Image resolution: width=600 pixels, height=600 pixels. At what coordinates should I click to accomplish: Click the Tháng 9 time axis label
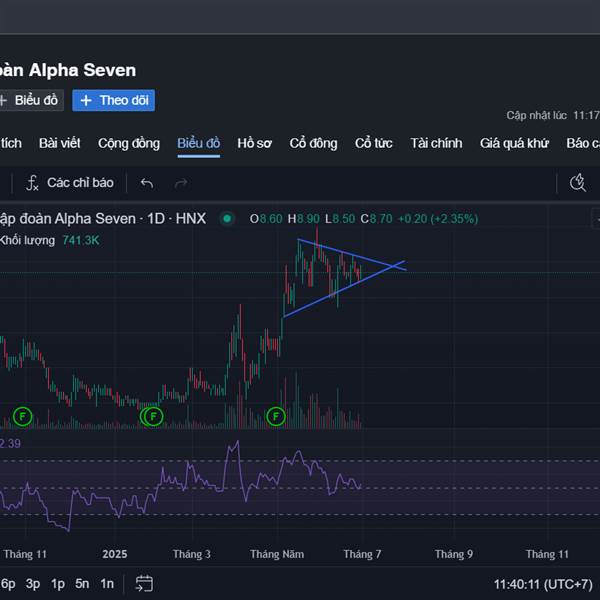[454, 554]
